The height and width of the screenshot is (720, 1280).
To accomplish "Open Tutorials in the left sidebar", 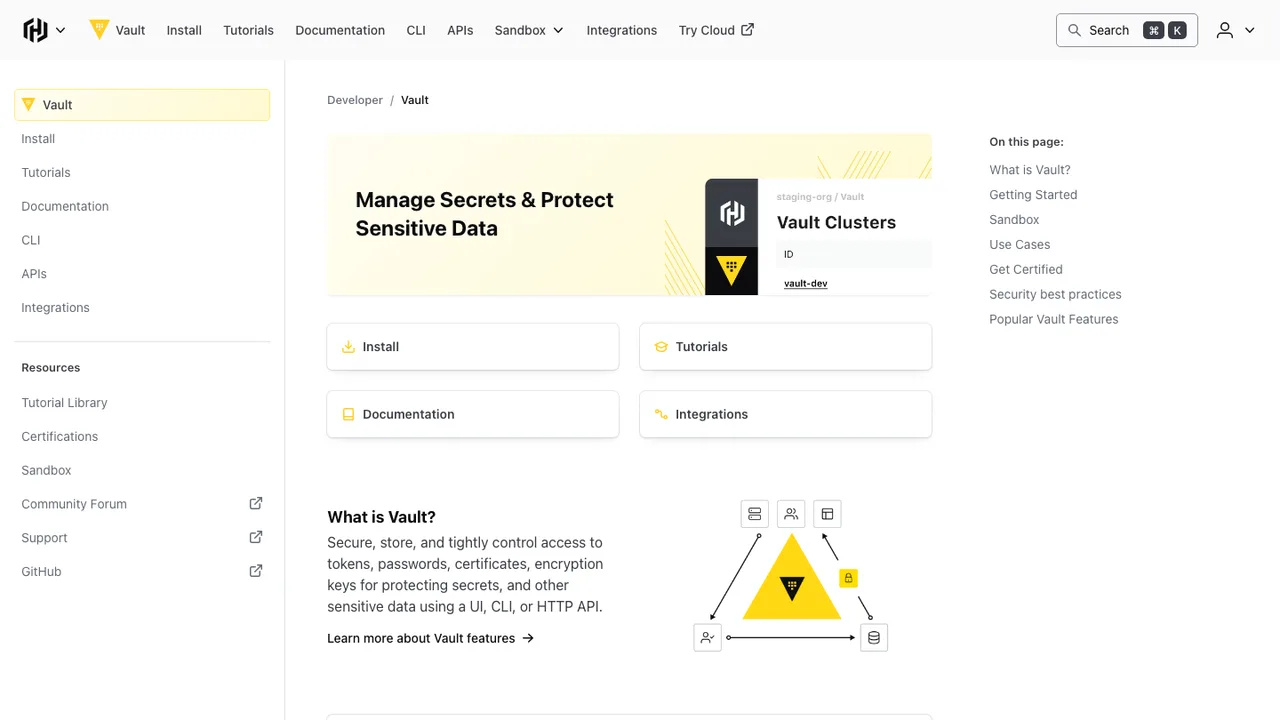I will 46,173.
